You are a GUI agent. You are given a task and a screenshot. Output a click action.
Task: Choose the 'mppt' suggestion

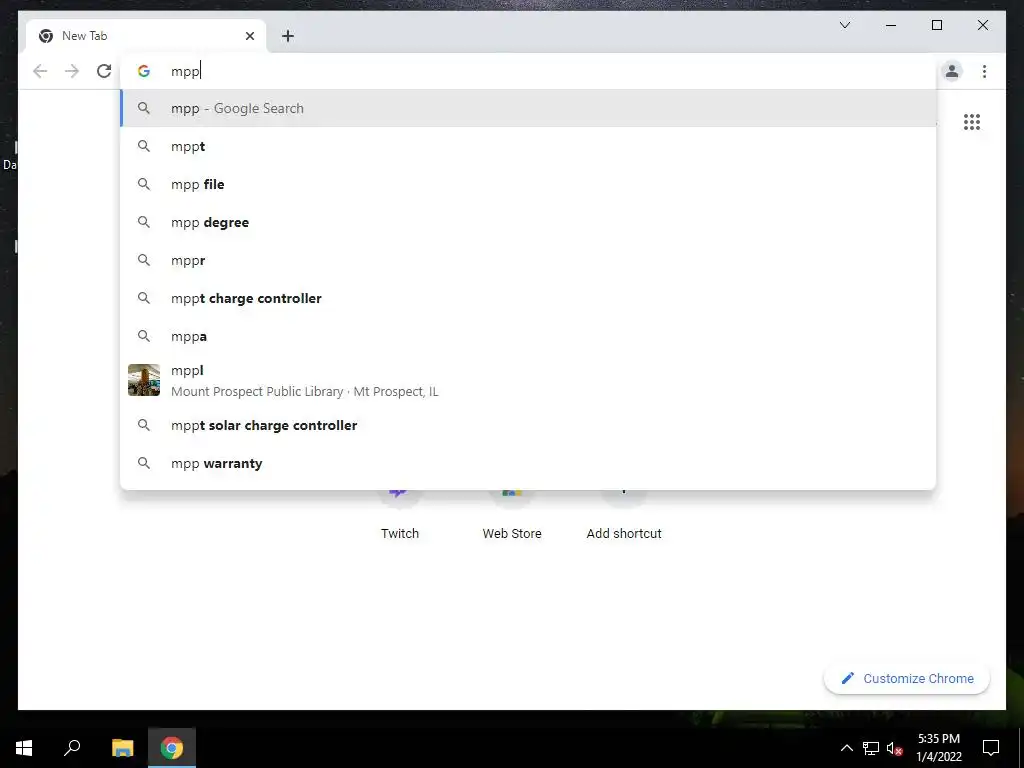(528, 146)
